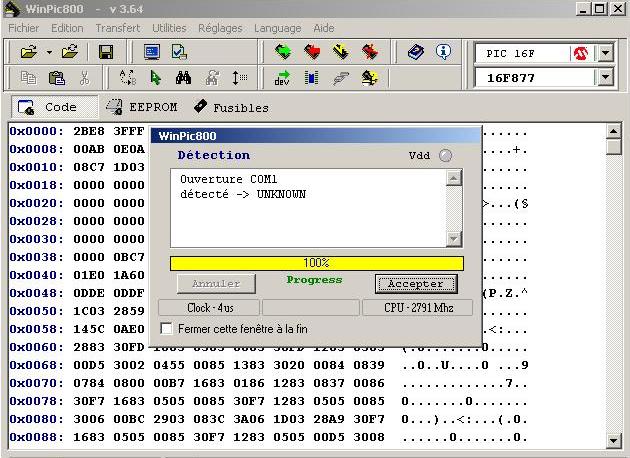Switch to the Code tab

click(x=54, y=107)
